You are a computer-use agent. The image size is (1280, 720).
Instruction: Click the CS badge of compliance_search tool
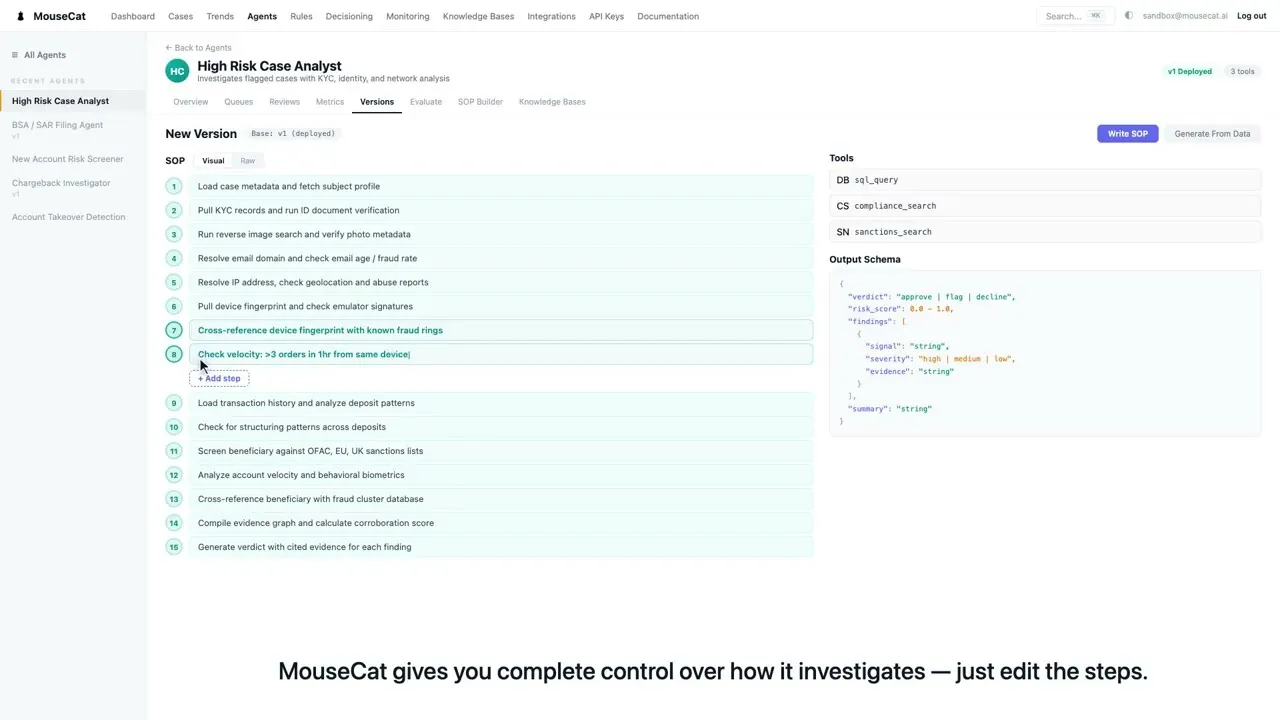(843, 206)
